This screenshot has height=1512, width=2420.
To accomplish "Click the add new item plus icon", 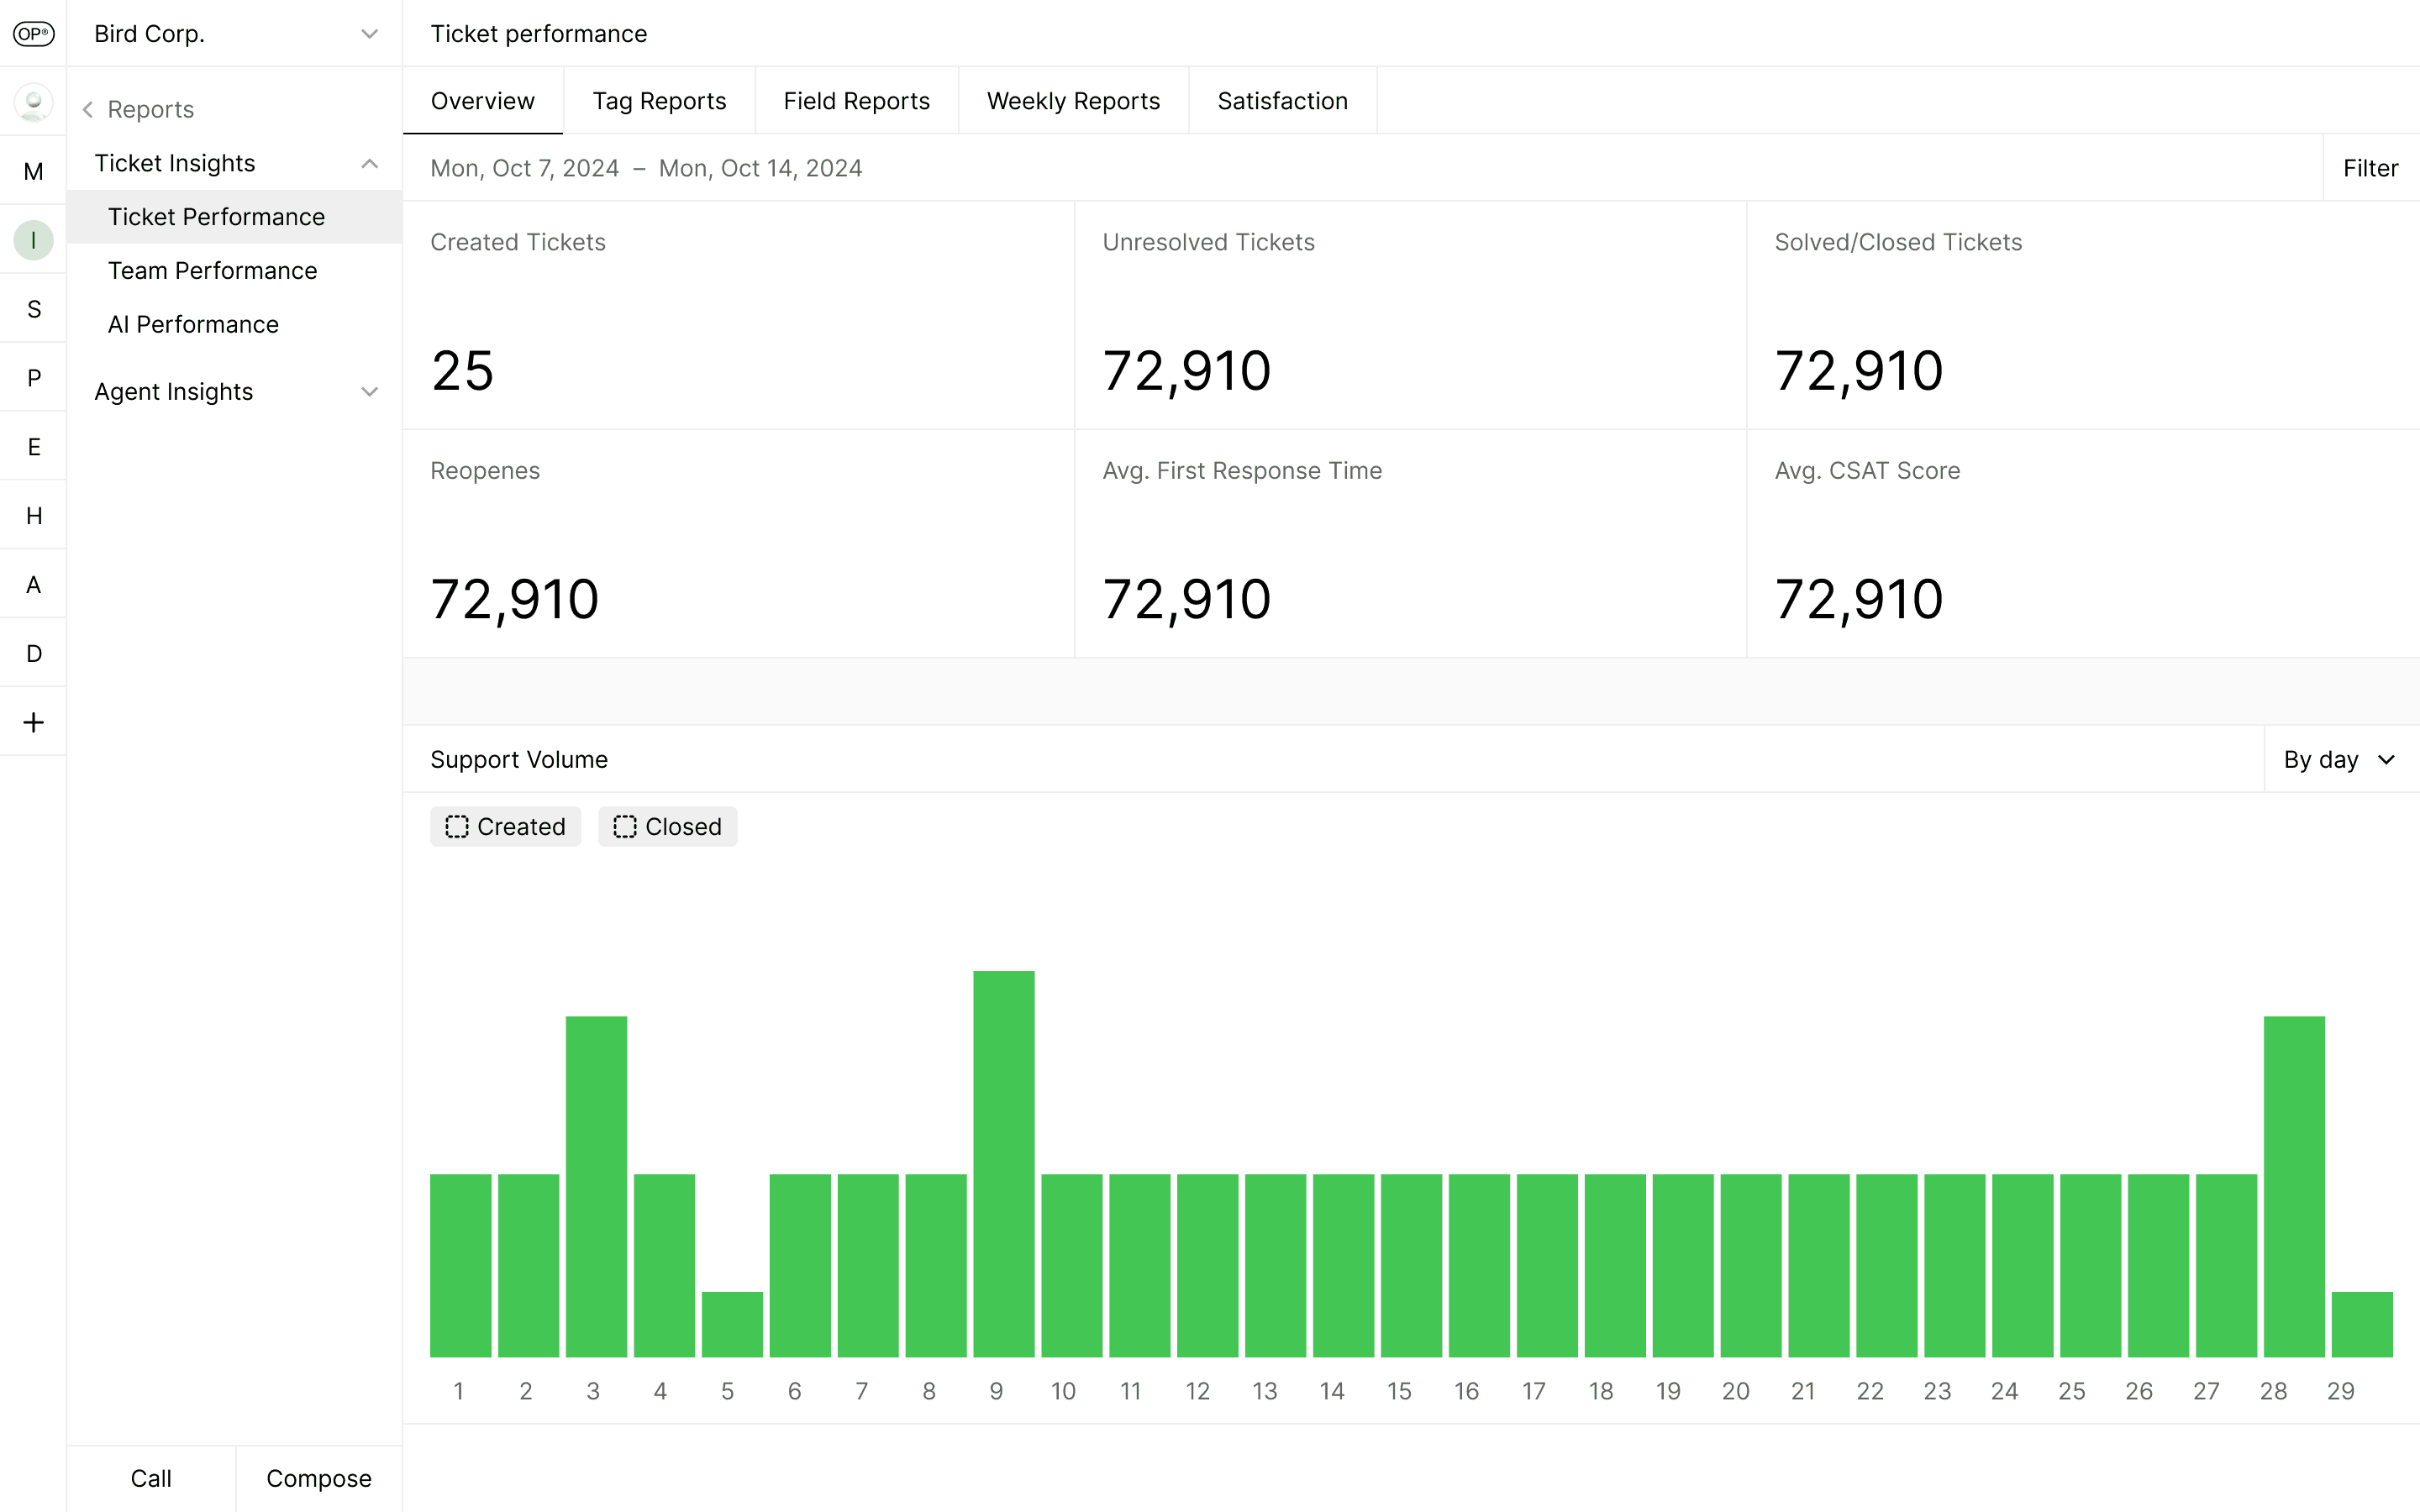I will [x=33, y=722].
